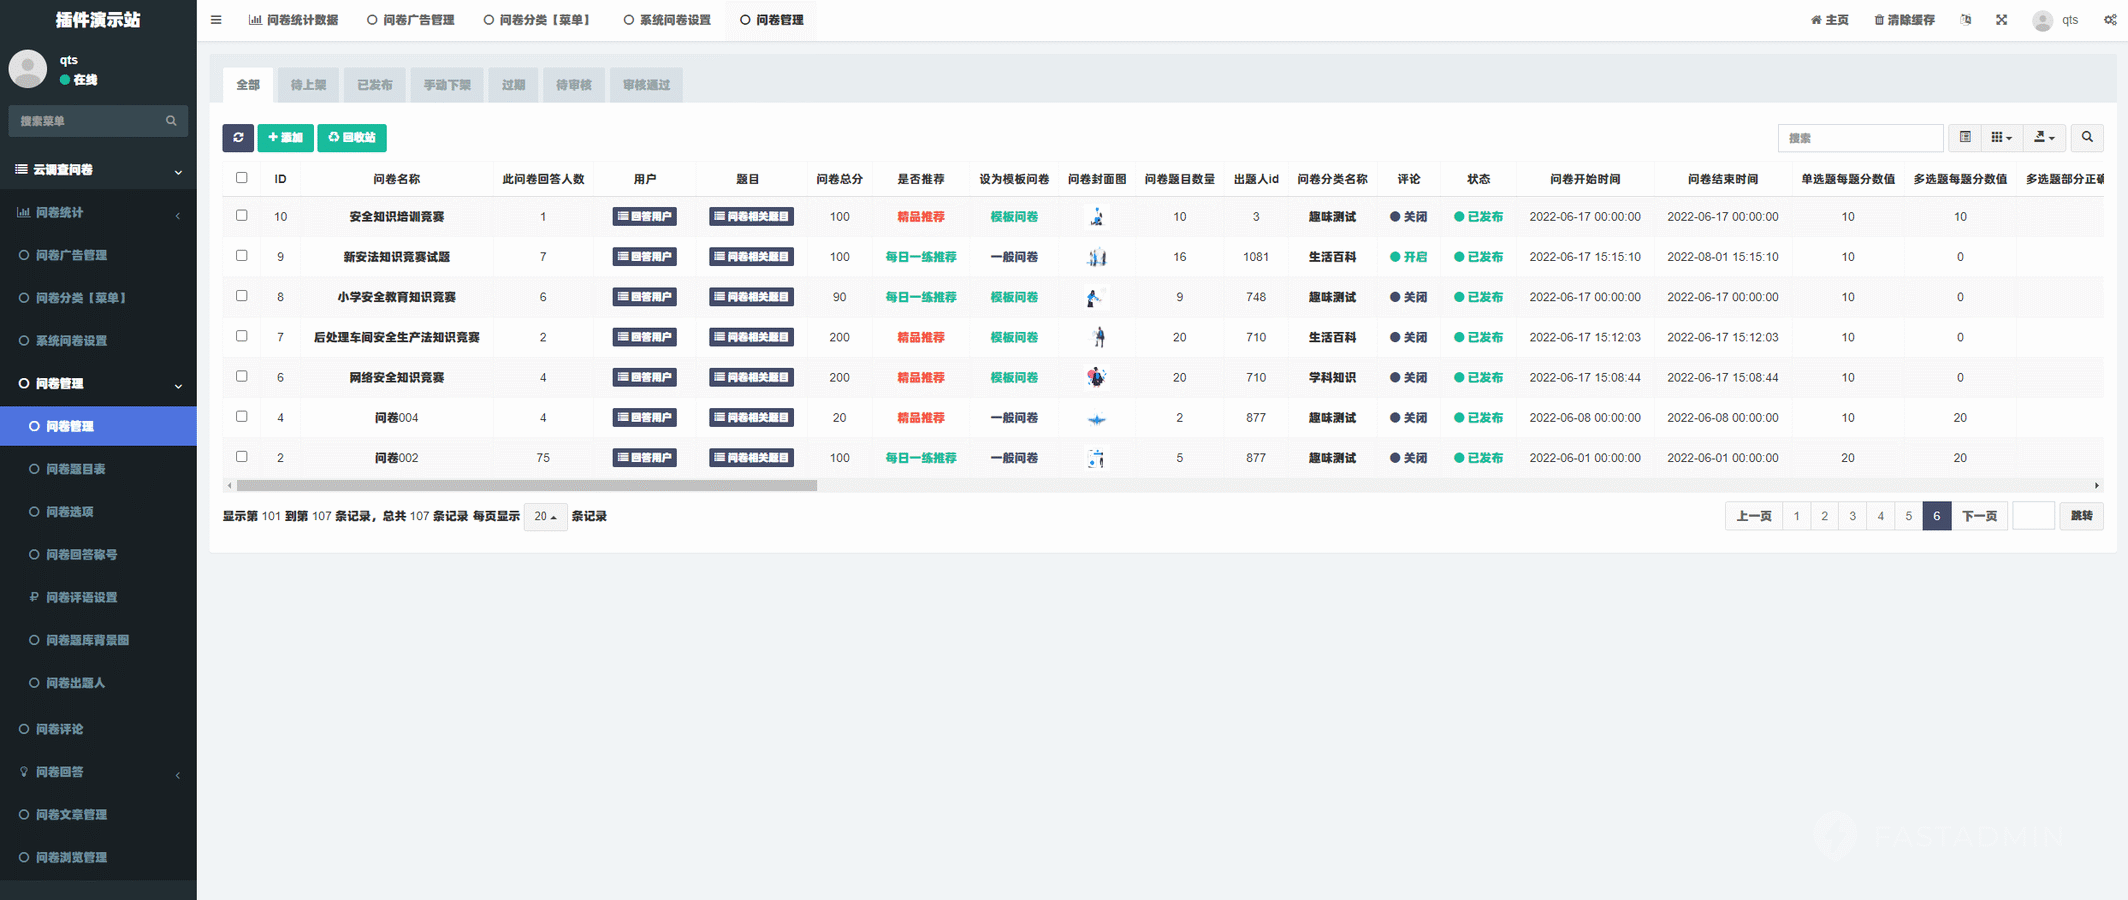
Task: Open the 主页 home icon link
Action: click(1829, 20)
